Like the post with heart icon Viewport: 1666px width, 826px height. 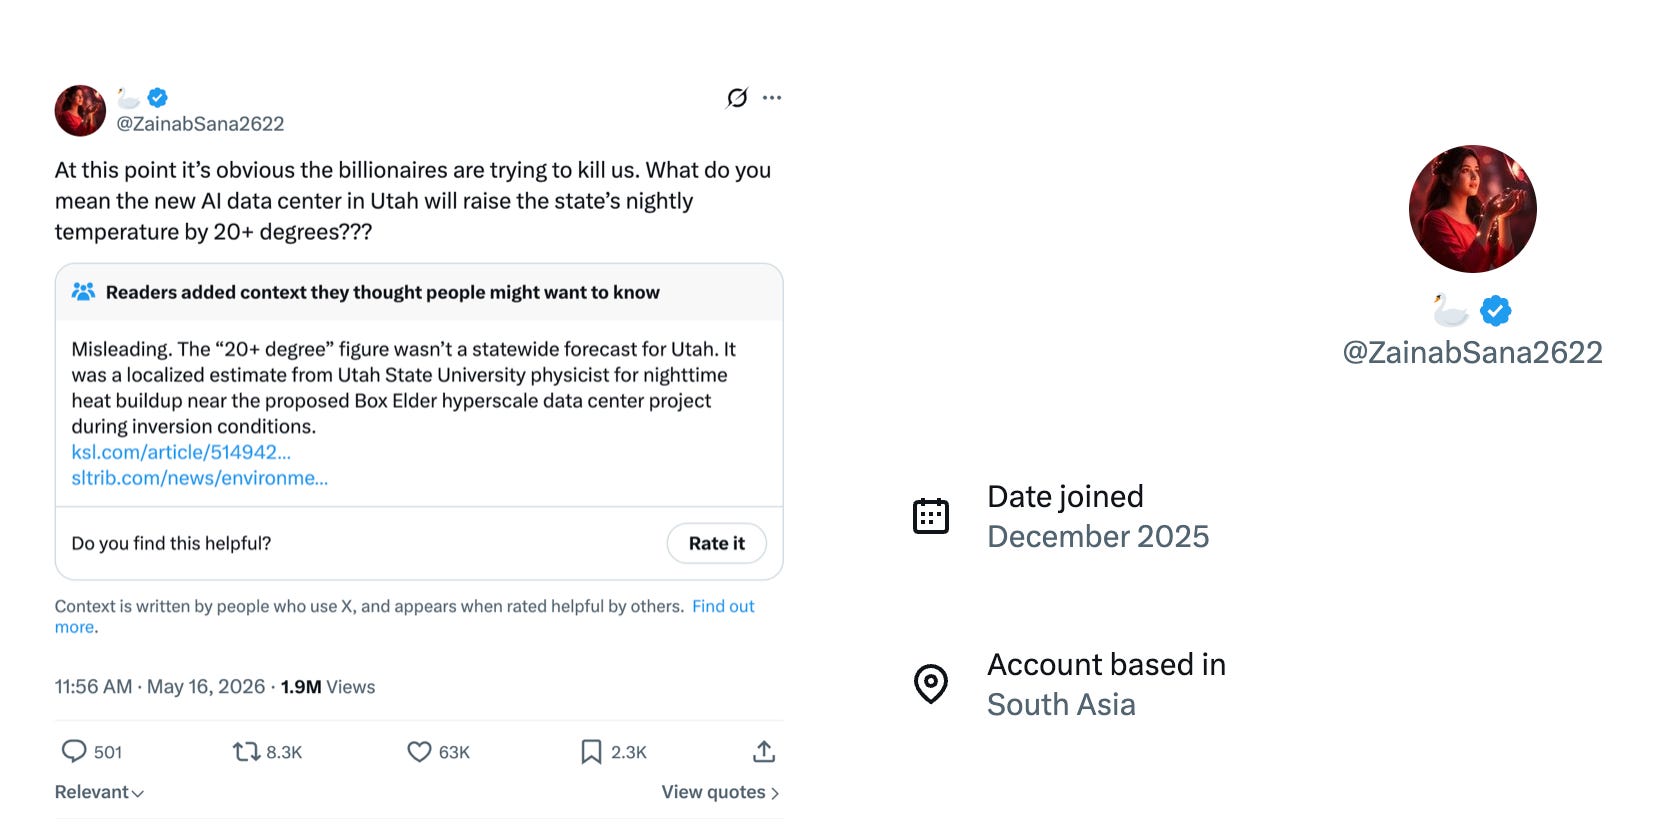pos(419,751)
